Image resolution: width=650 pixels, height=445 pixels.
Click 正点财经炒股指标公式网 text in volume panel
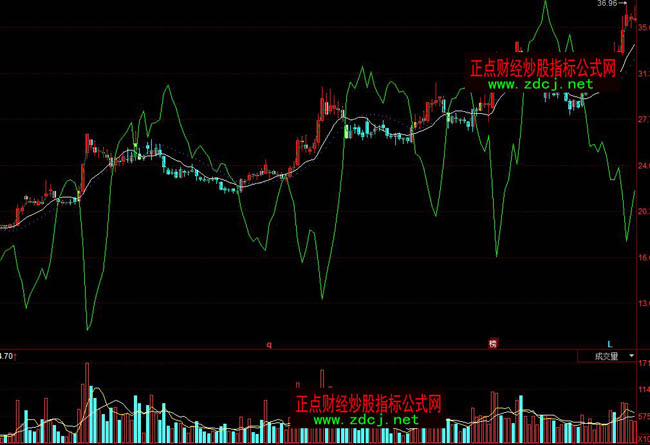coord(368,403)
